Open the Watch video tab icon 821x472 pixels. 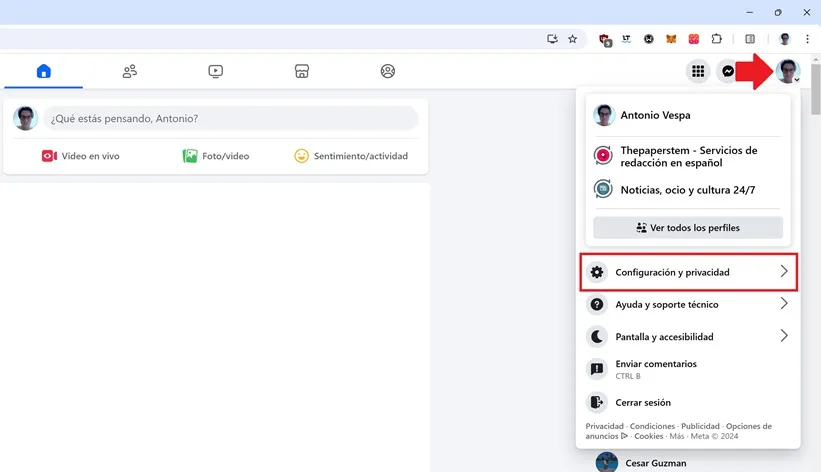point(215,71)
